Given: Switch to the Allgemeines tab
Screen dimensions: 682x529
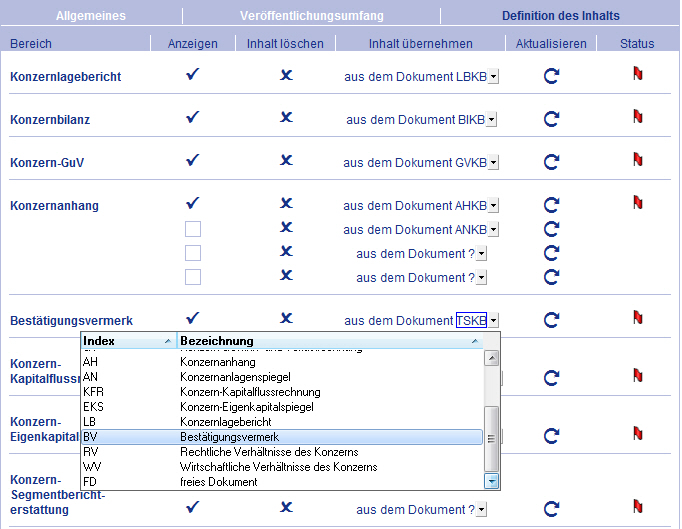Looking at the screenshot, I should pyautogui.click(x=91, y=16).
